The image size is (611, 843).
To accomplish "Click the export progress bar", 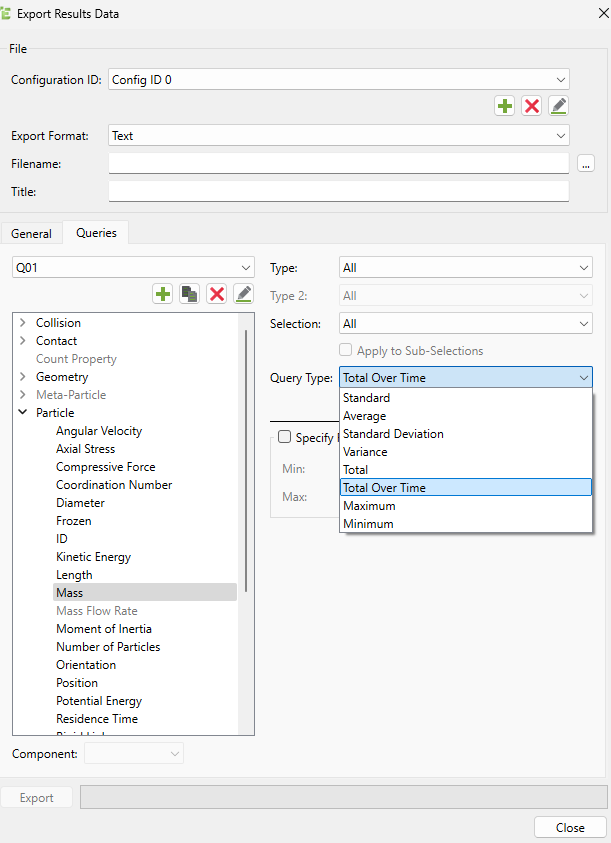I will point(344,797).
